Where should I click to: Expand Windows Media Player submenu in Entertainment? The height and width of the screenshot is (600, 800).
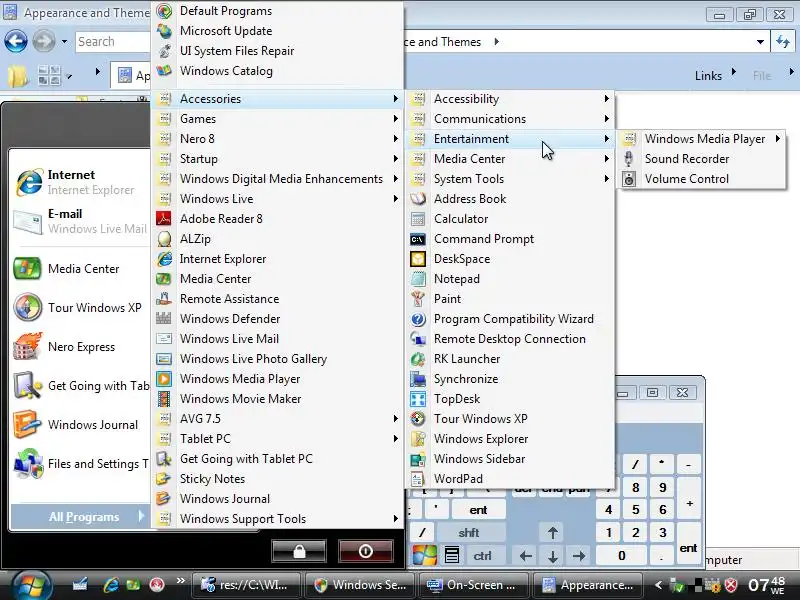pyautogui.click(x=702, y=139)
